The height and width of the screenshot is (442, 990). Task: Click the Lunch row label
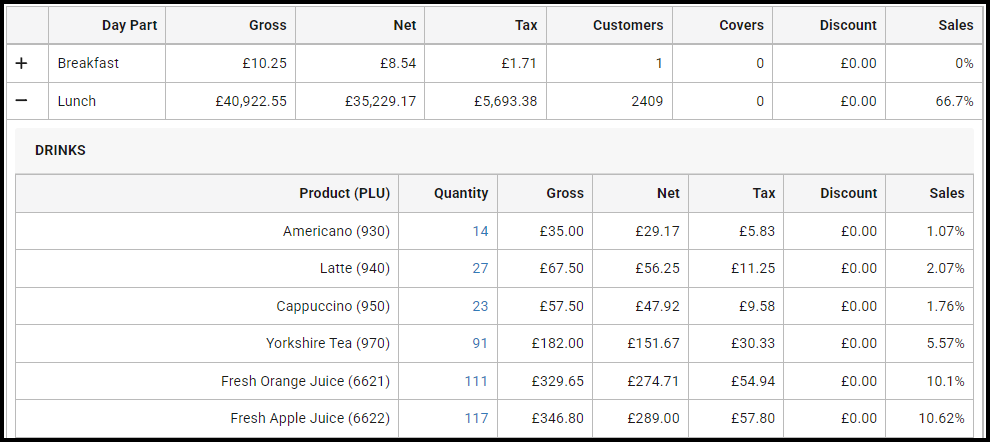[x=77, y=101]
